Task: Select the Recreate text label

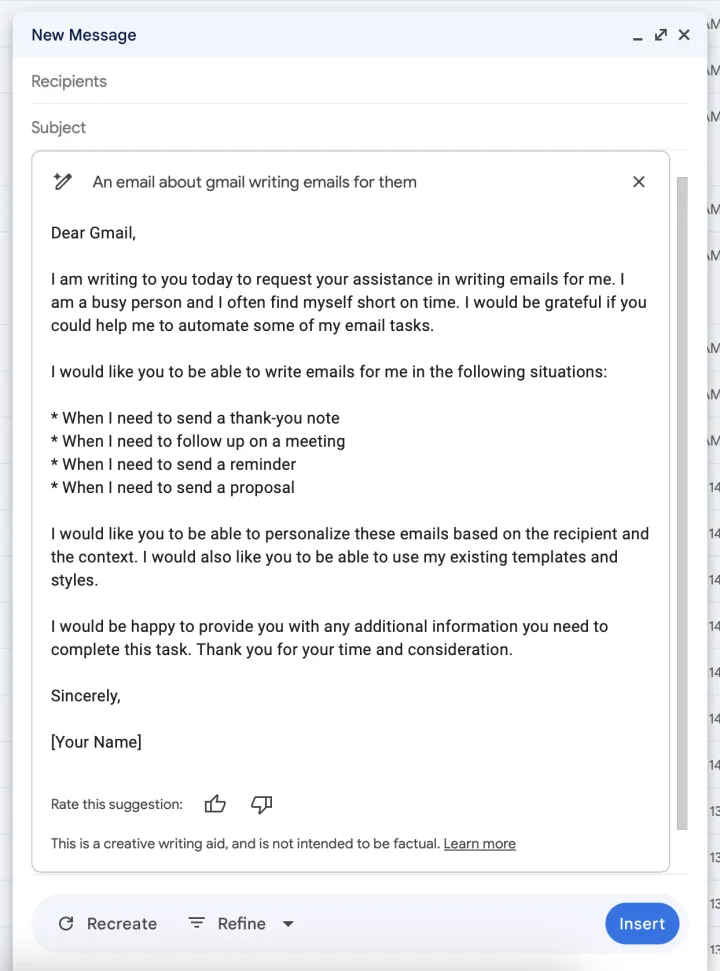Action: 122,924
